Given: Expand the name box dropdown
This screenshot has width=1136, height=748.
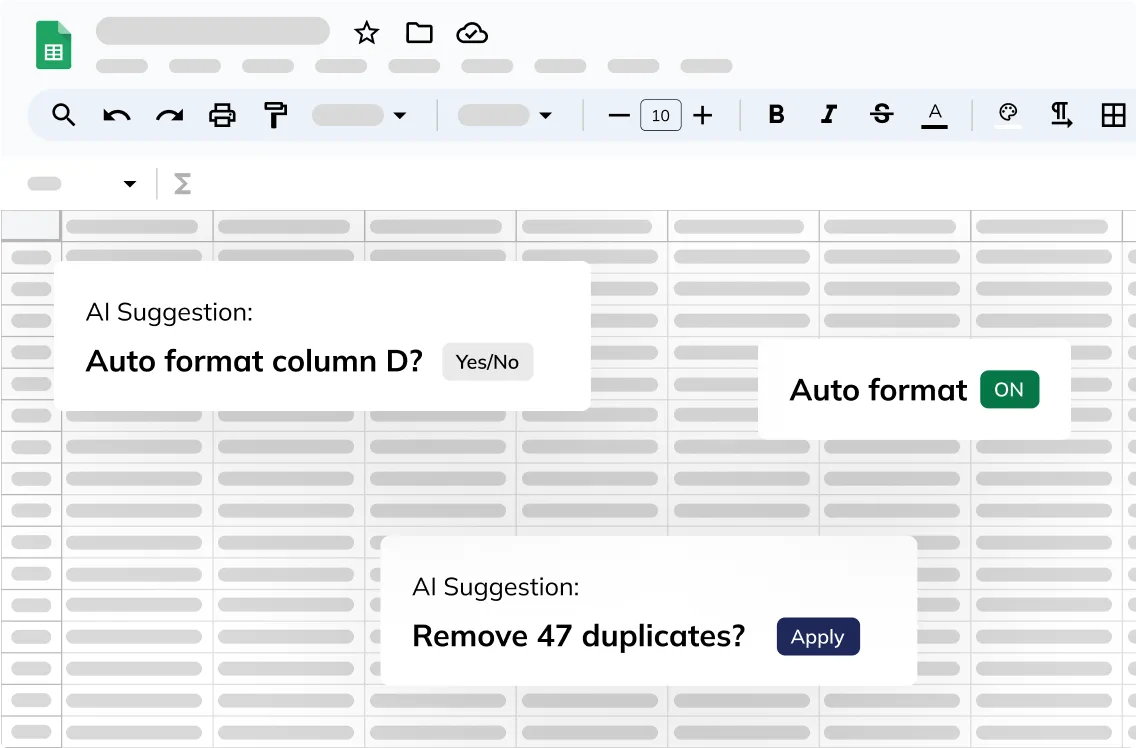Looking at the screenshot, I should tap(130, 184).
